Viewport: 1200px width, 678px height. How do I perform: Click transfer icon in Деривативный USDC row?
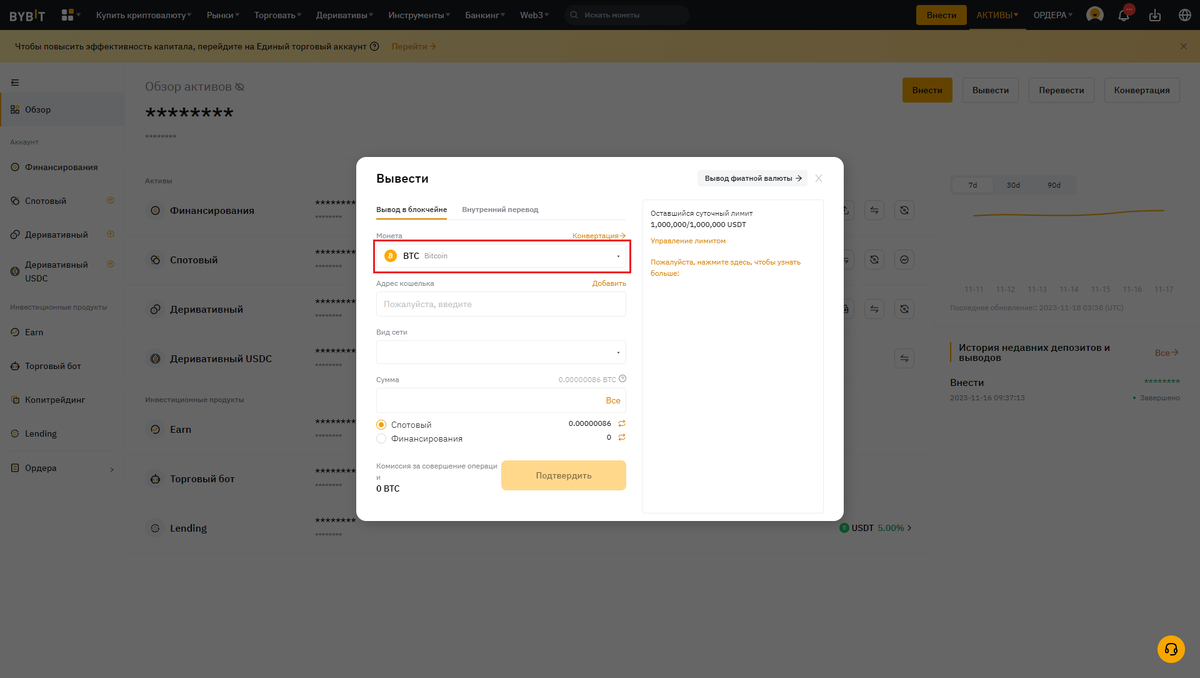(904, 358)
